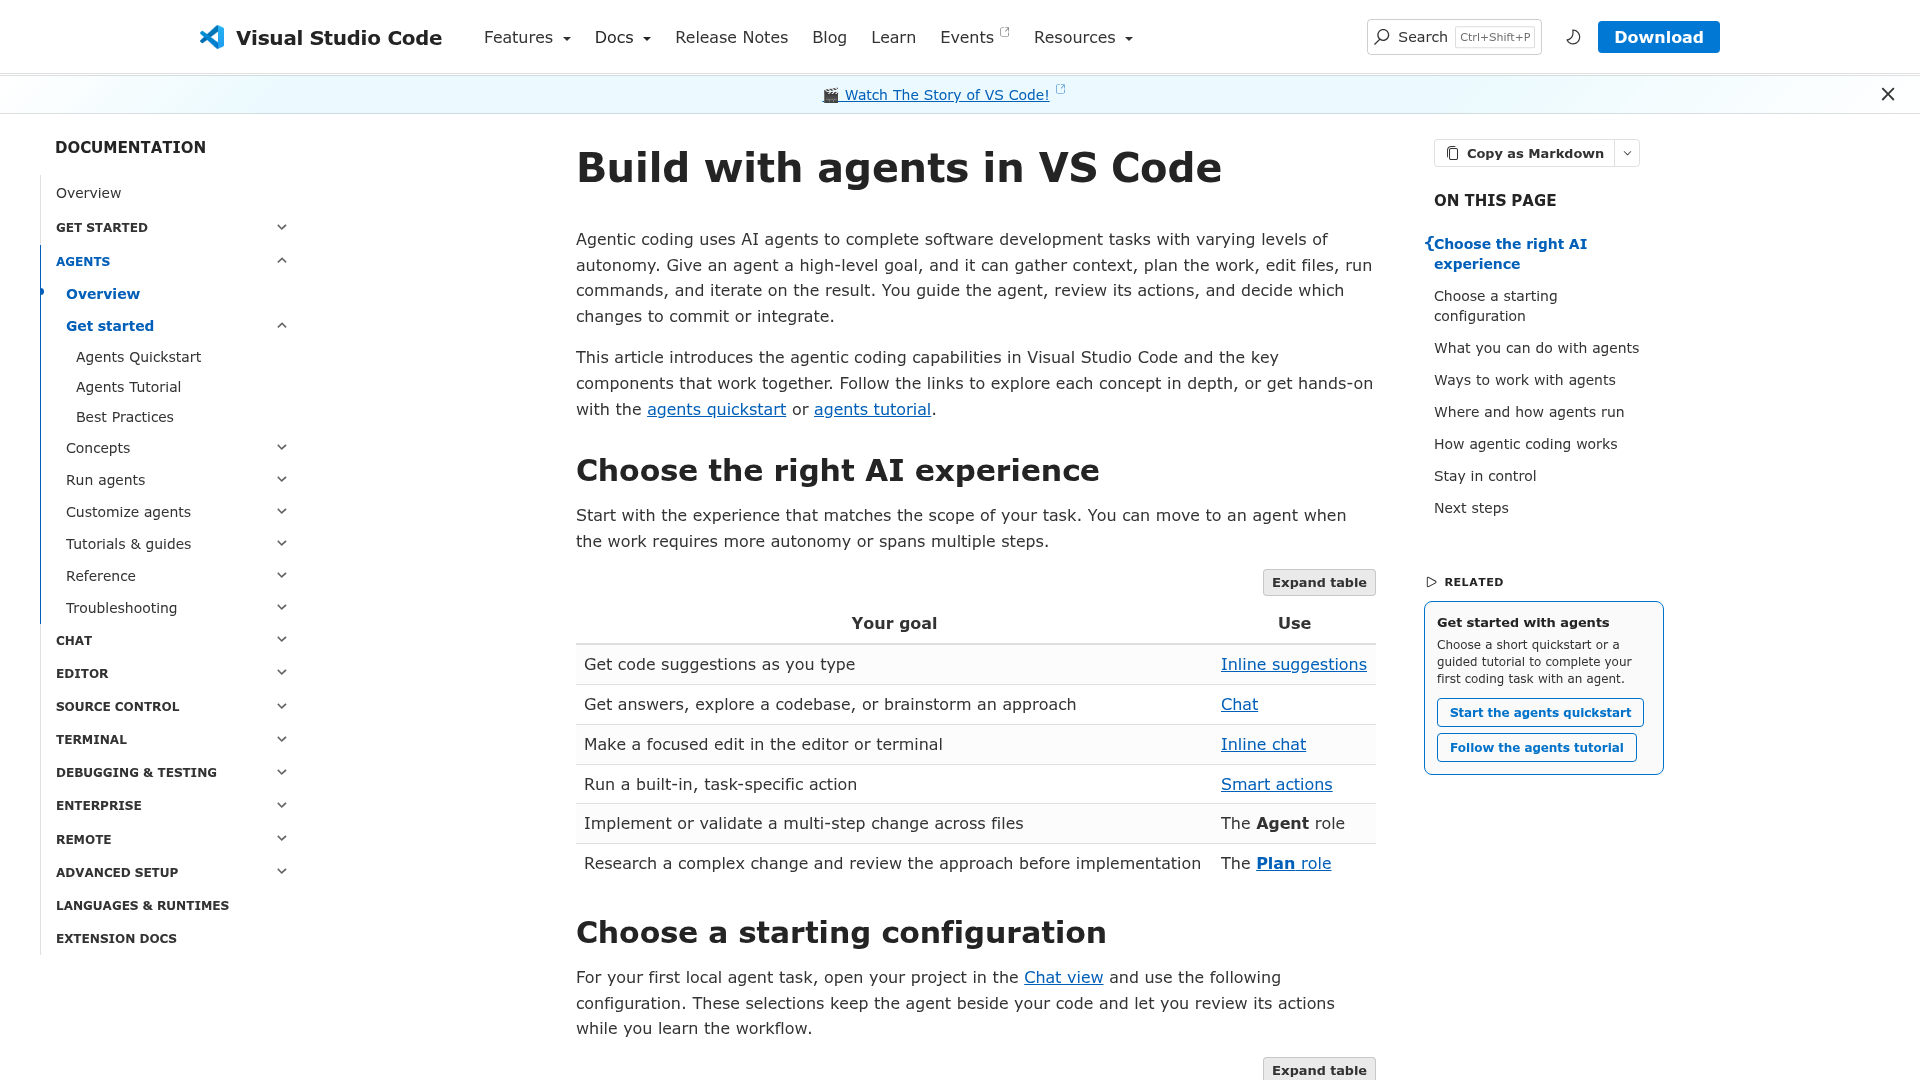Jump to How agentic coding works
This screenshot has height=1080, width=1920.
click(1525, 444)
